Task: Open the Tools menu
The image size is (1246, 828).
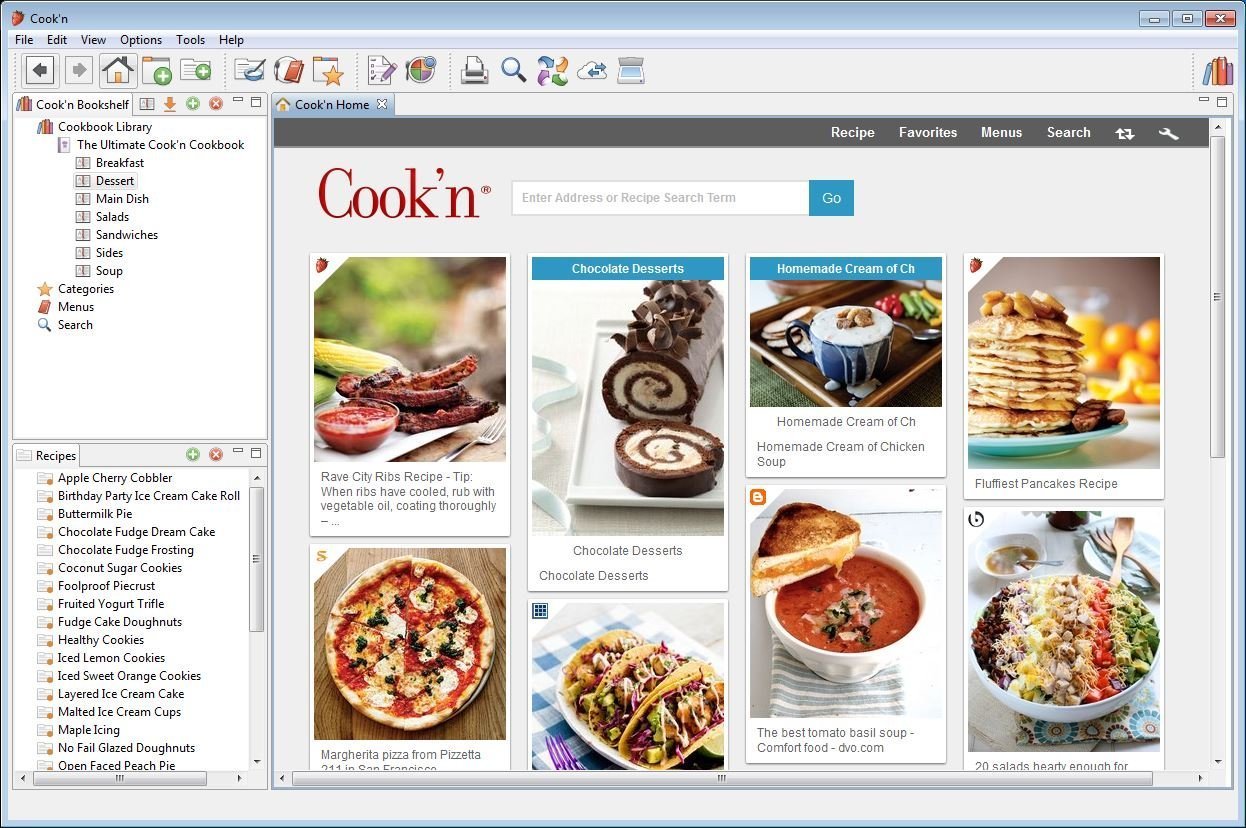Action: [x=190, y=40]
